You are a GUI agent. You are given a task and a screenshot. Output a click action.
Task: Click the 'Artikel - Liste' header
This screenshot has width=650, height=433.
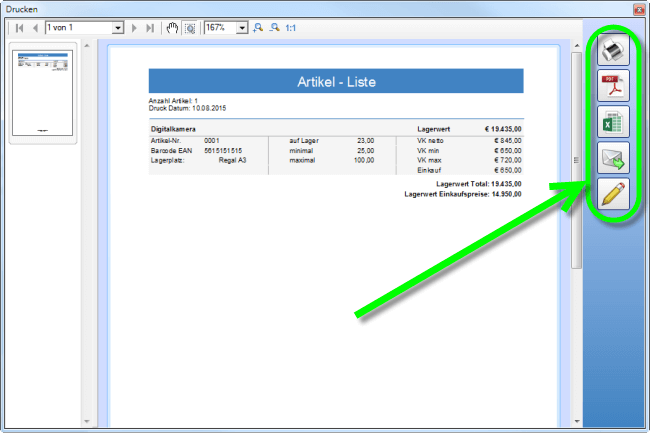(x=336, y=82)
